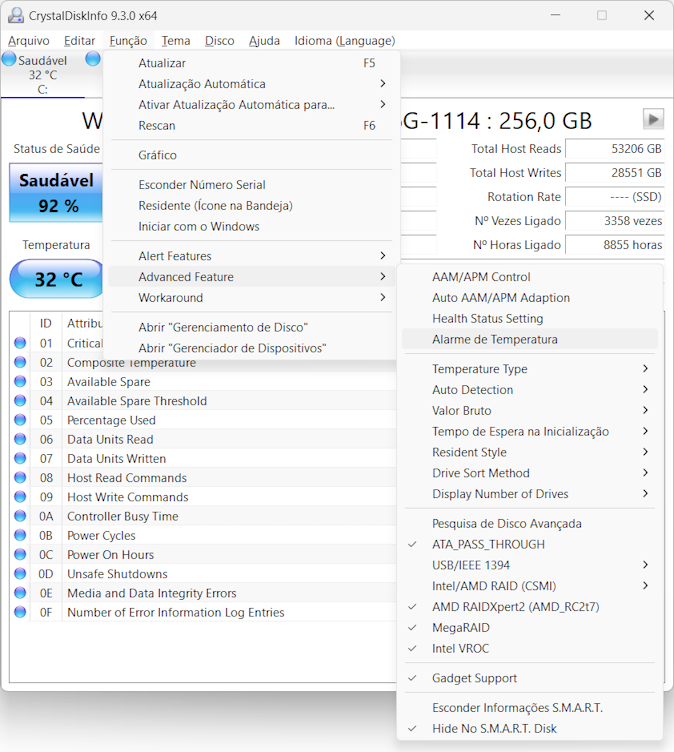Click the 32 °C temperature button

pos(57,279)
